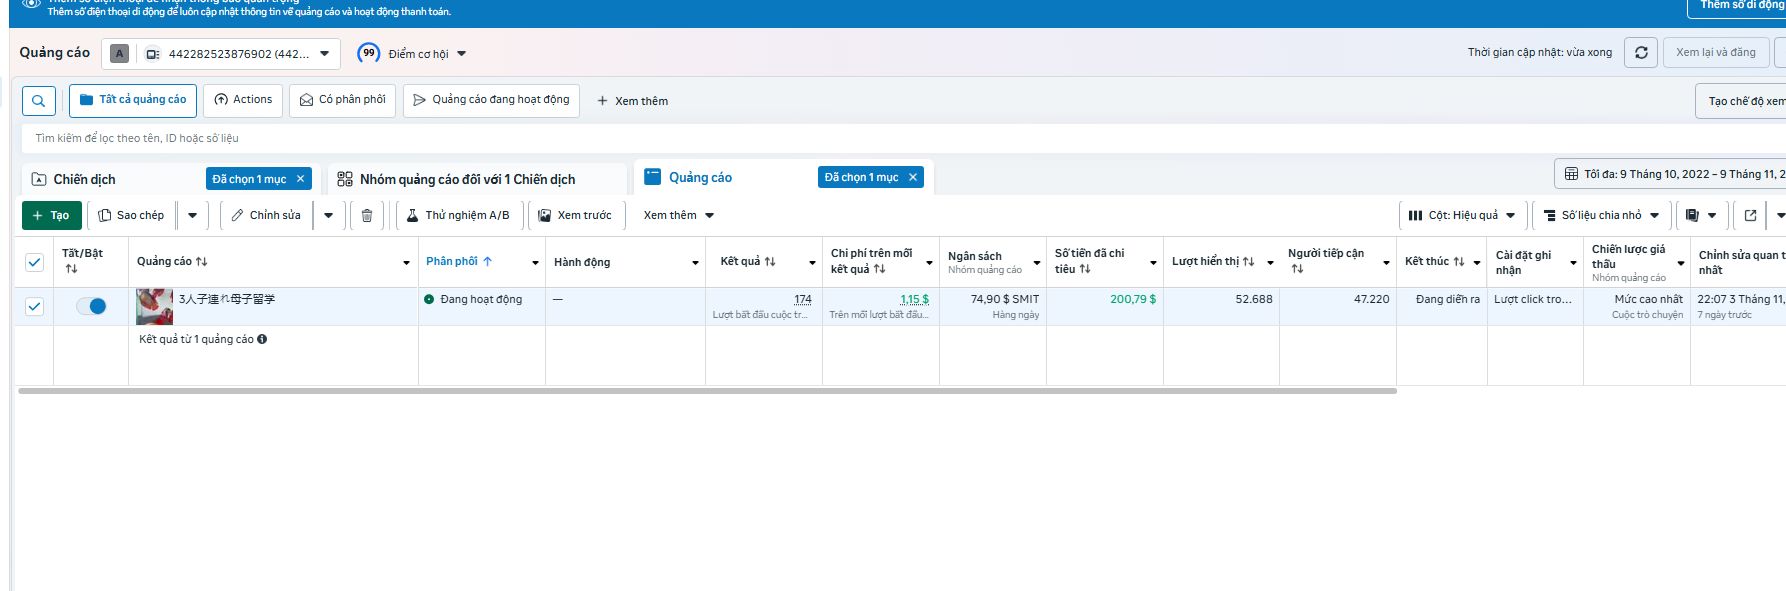Click Xem lại và đăng button
1786x591 pixels.
[x=1716, y=53]
